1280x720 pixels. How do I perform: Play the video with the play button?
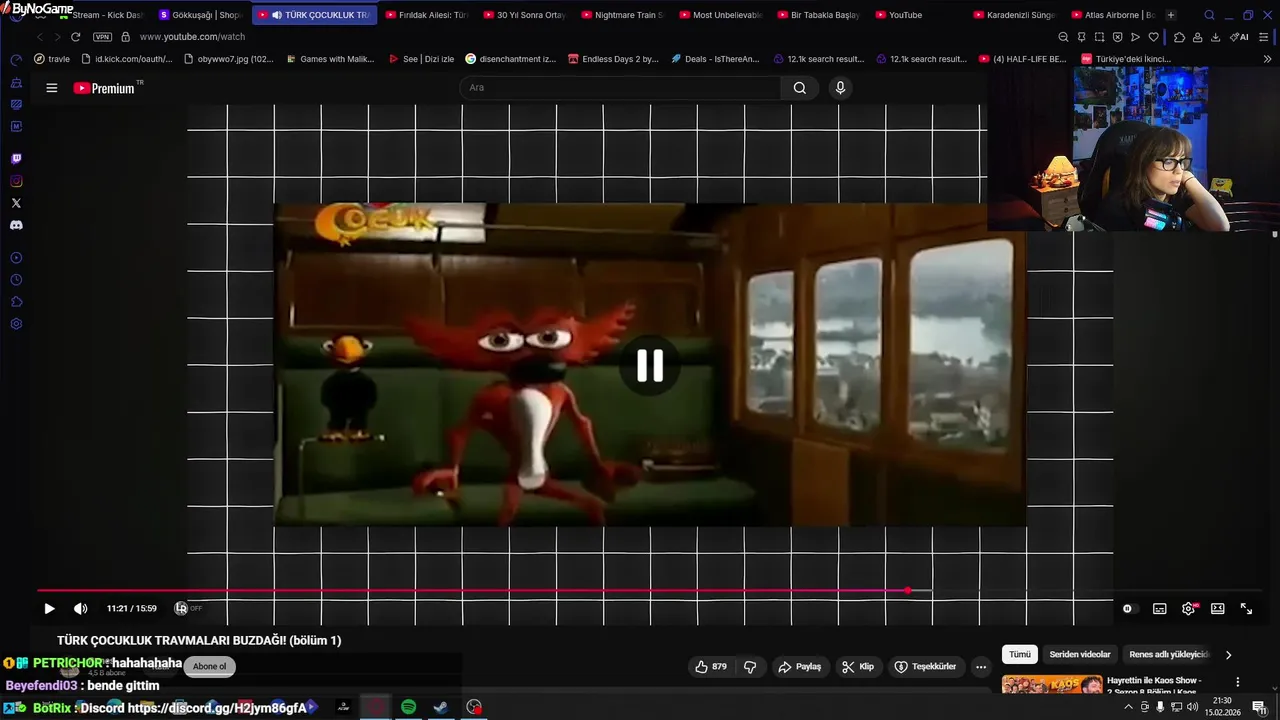point(49,608)
